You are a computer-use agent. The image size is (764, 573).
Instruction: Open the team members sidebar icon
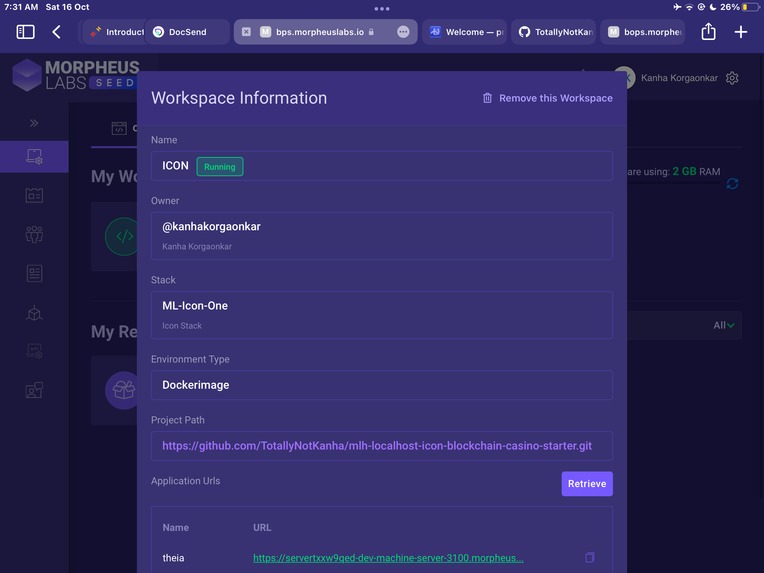[x=34, y=234]
